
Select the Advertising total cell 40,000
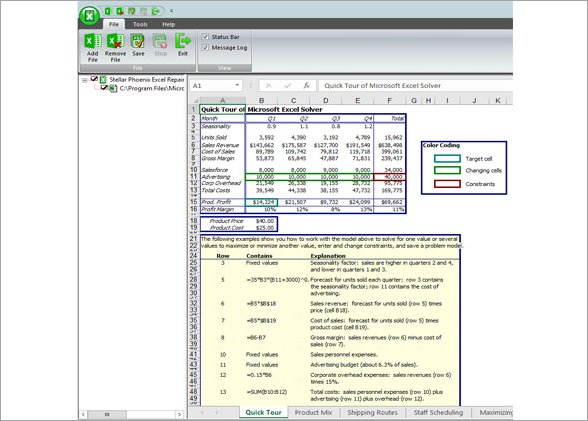(x=390, y=177)
